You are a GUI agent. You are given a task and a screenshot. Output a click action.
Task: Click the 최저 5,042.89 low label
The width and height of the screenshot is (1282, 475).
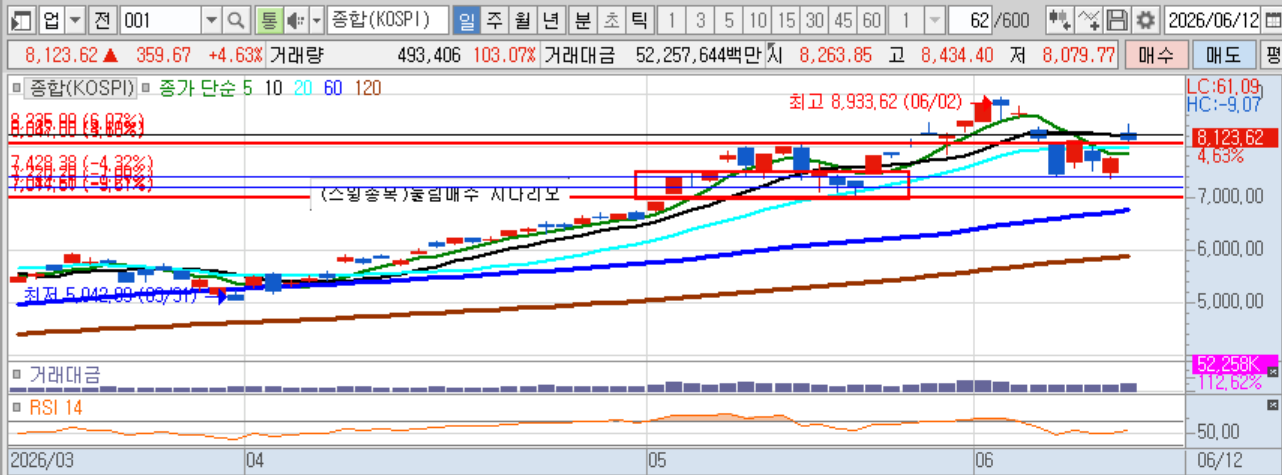[112, 294]
